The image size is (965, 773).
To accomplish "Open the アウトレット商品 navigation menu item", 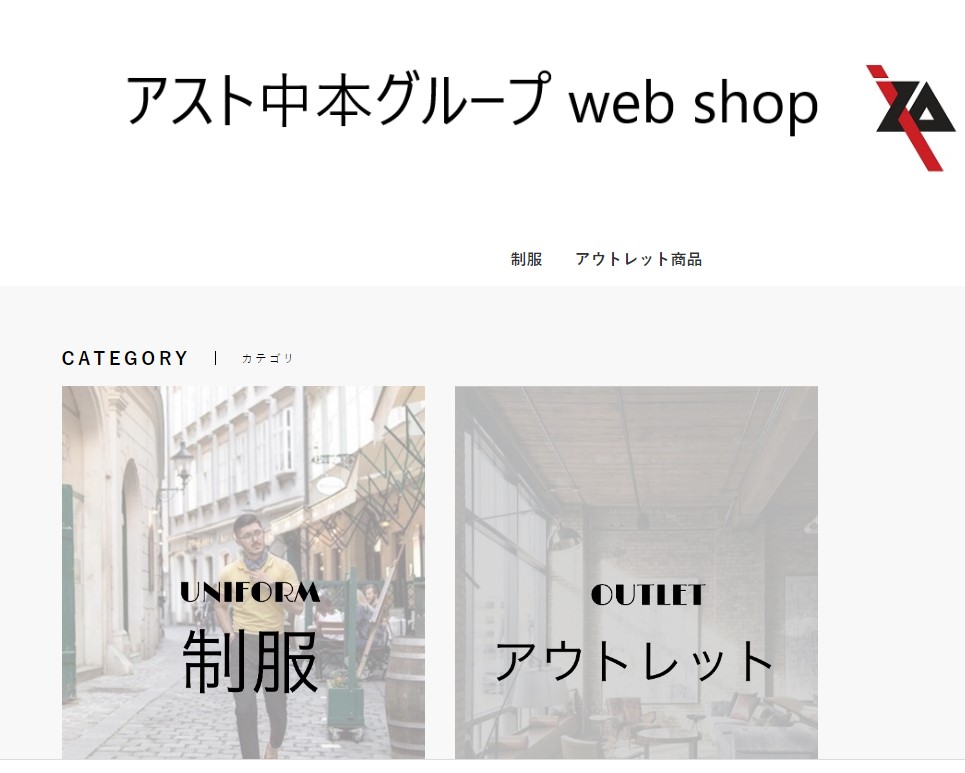I will click(638, 259).
